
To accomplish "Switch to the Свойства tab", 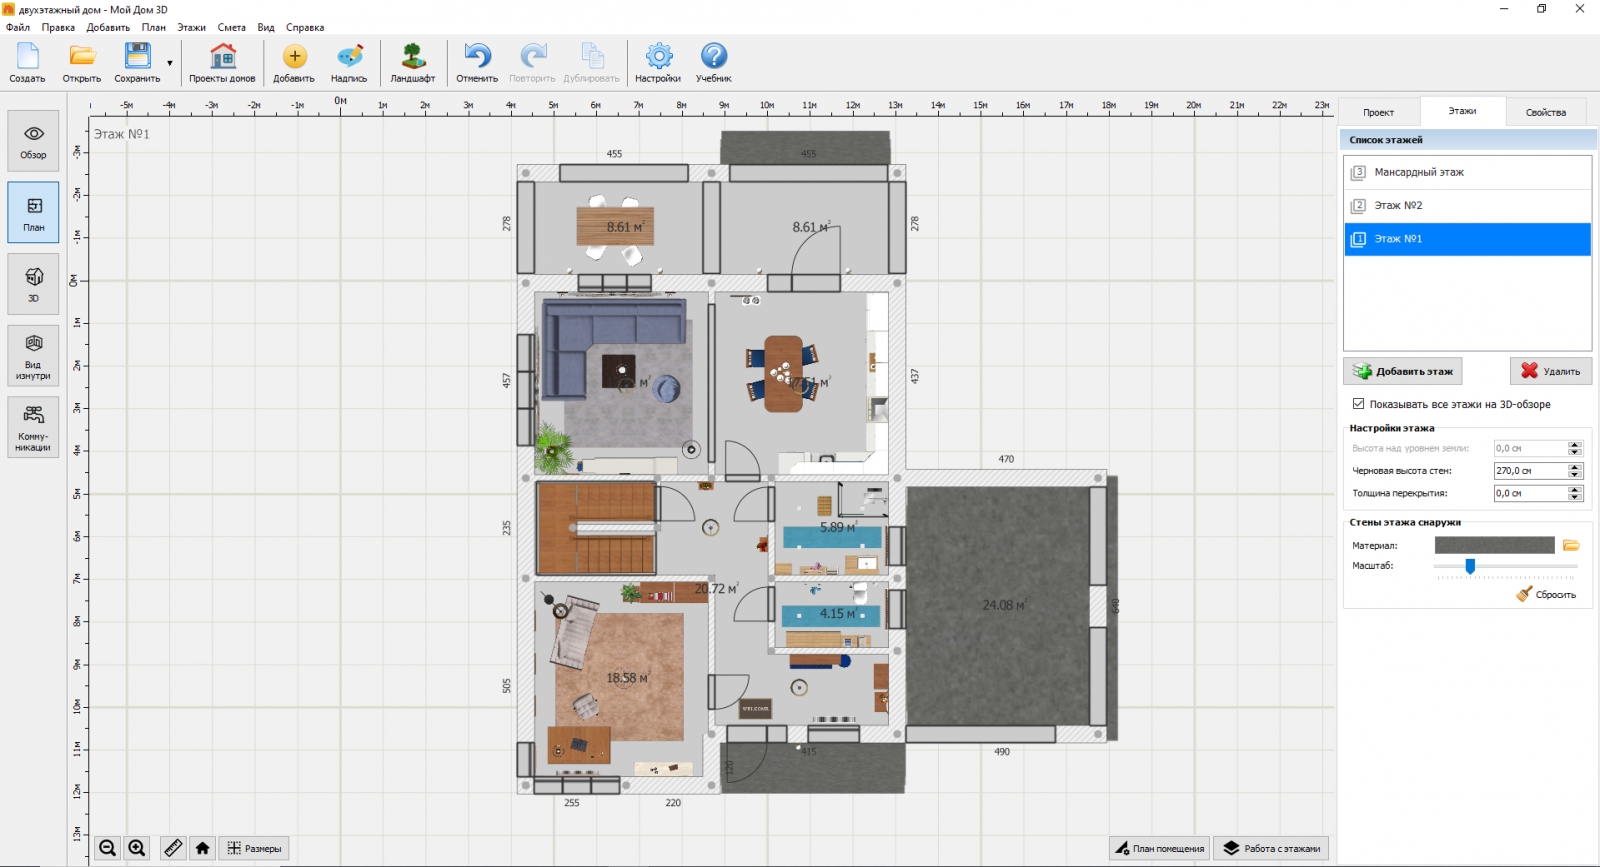I will click(x=1545, y=112).
